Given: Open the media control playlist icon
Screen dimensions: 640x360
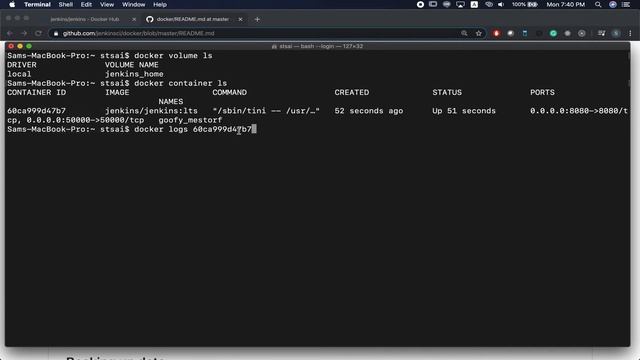Looking at the screenshot, I should pos(602,33).
